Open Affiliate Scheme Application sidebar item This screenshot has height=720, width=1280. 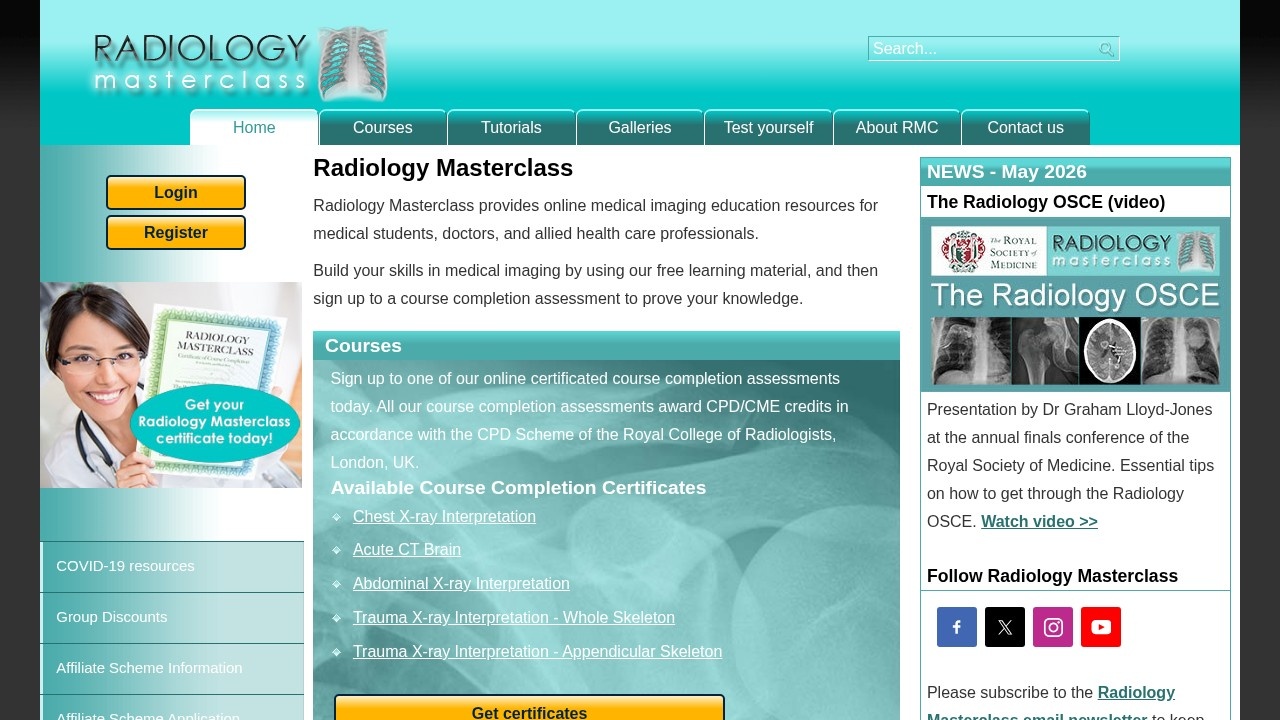pyautogui.click(x=172, y=710)
